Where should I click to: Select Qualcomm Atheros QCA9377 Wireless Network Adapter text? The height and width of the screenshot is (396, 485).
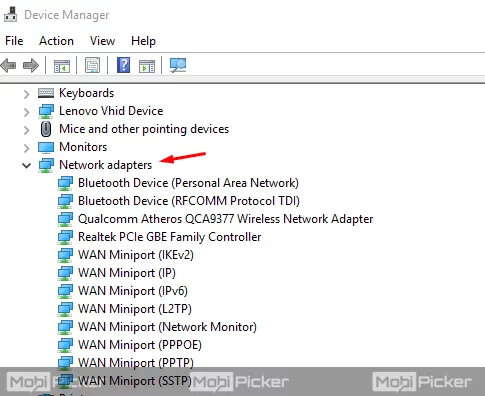[226, 219]
